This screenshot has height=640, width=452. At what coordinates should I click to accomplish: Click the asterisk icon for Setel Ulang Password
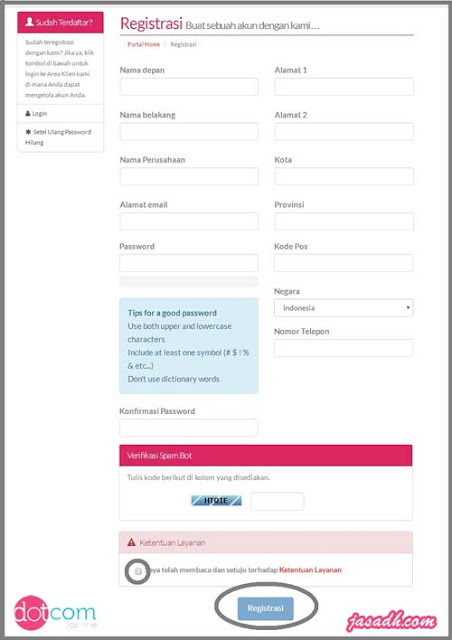(x=28, y=132)
